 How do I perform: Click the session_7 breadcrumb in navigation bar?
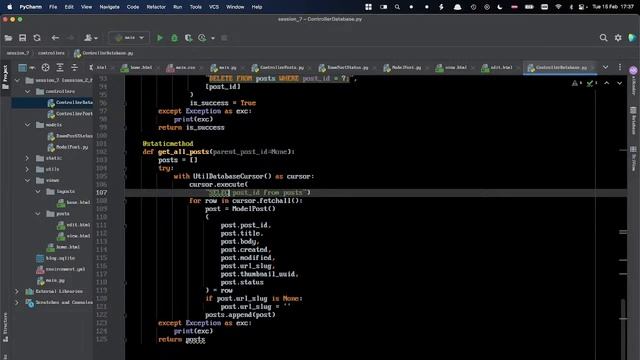pyautogui.click(x=18, y=53)
